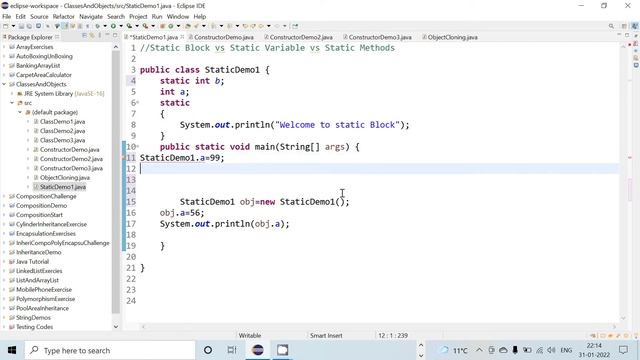The image size is (640, 360).
Task: Select the Java Tutorial project
Action: pyautogui.click(x=32, y=262)
